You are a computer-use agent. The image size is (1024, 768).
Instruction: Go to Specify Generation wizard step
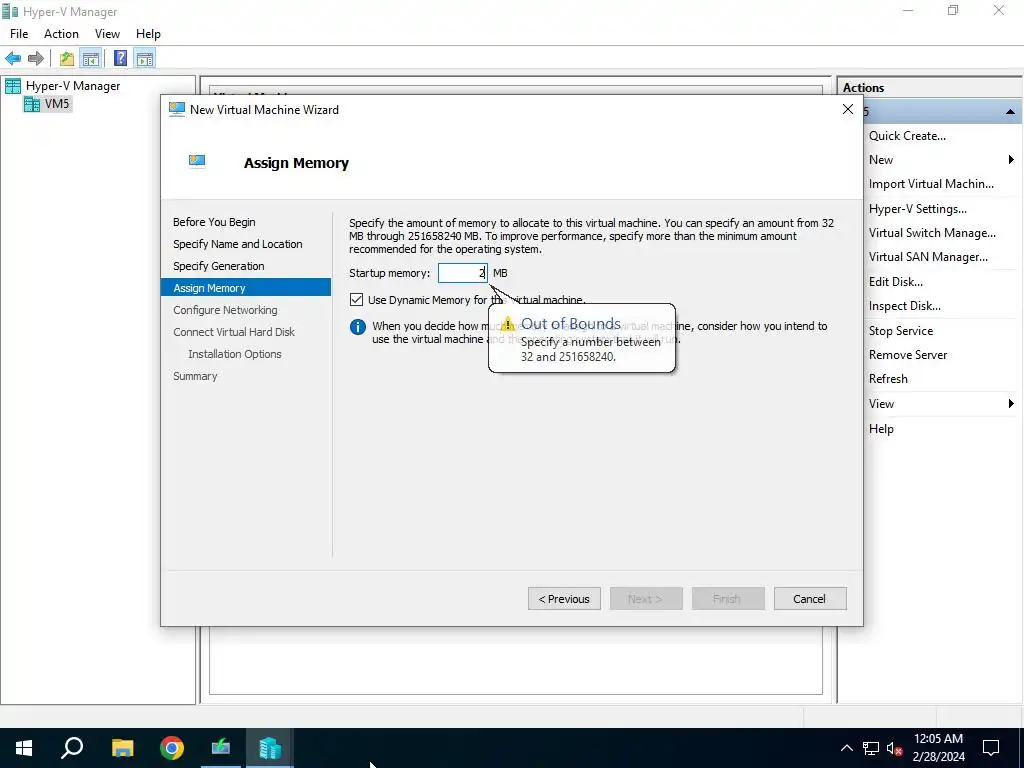pos(219,266)
